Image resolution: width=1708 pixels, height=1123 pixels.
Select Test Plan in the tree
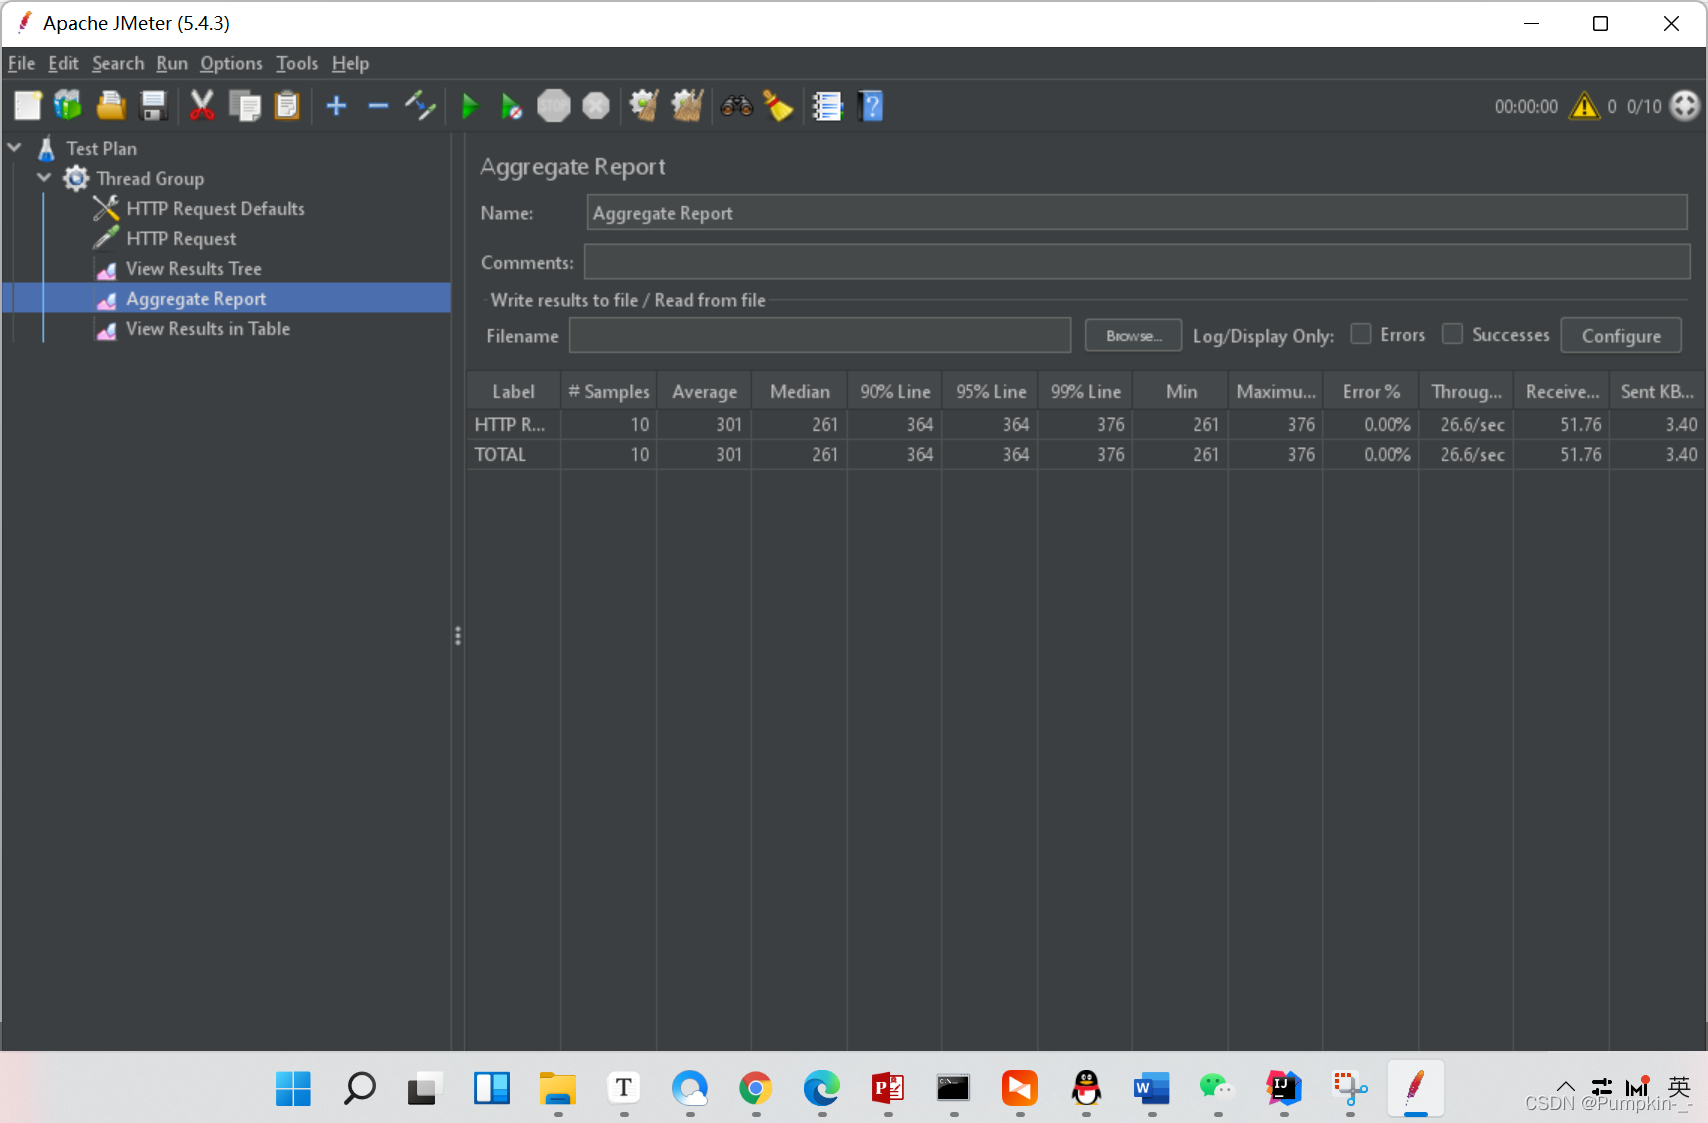coord(101,148)
